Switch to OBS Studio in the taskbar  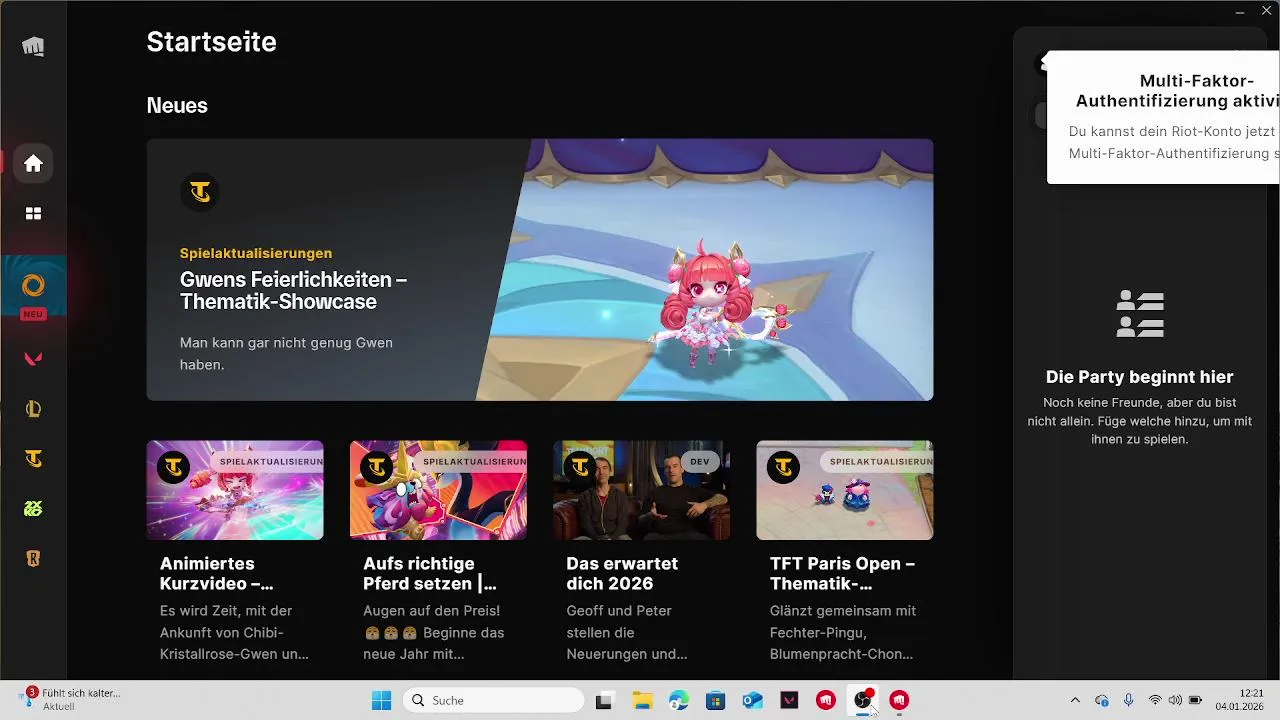862,700
